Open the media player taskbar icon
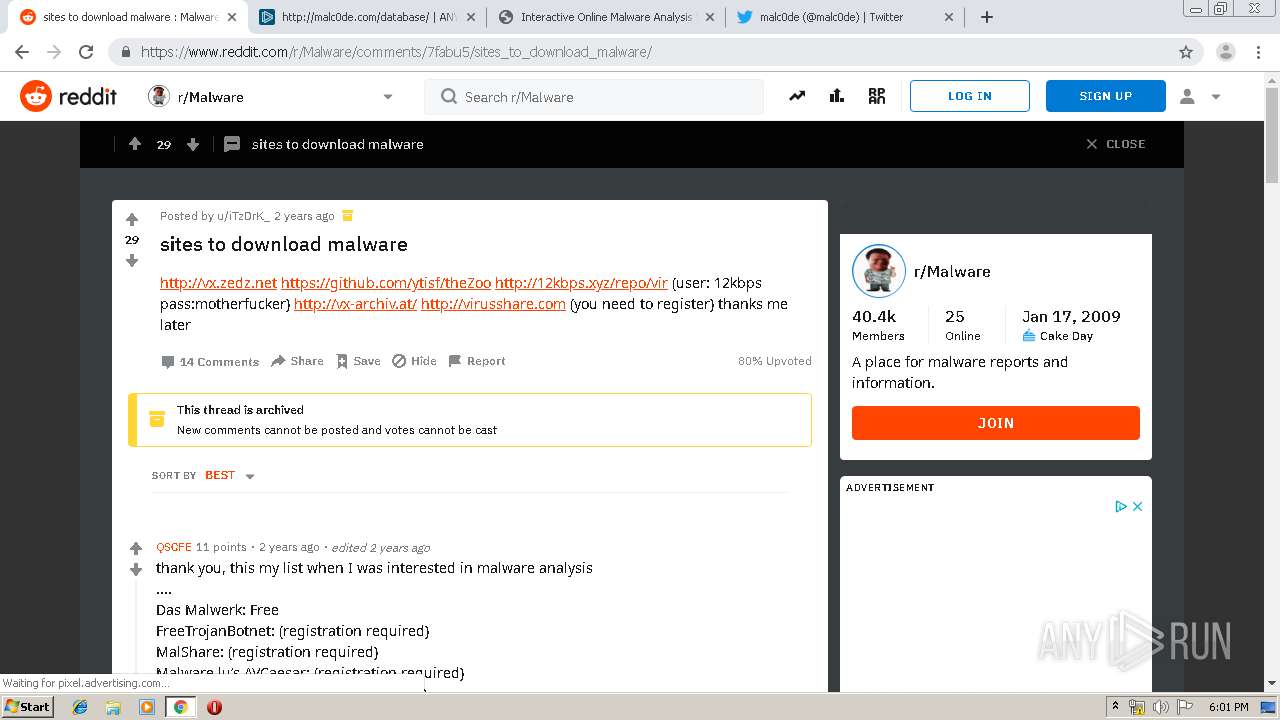Viewport: 1280px width, 720px height. point(147,707)
